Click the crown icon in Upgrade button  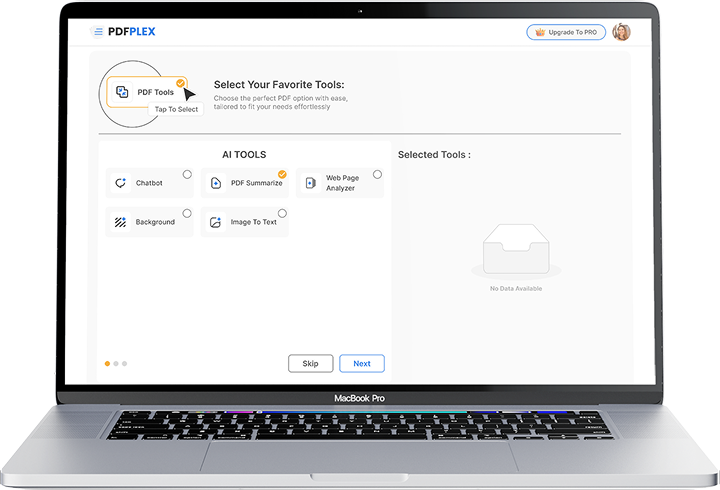[x=541, y=32]
